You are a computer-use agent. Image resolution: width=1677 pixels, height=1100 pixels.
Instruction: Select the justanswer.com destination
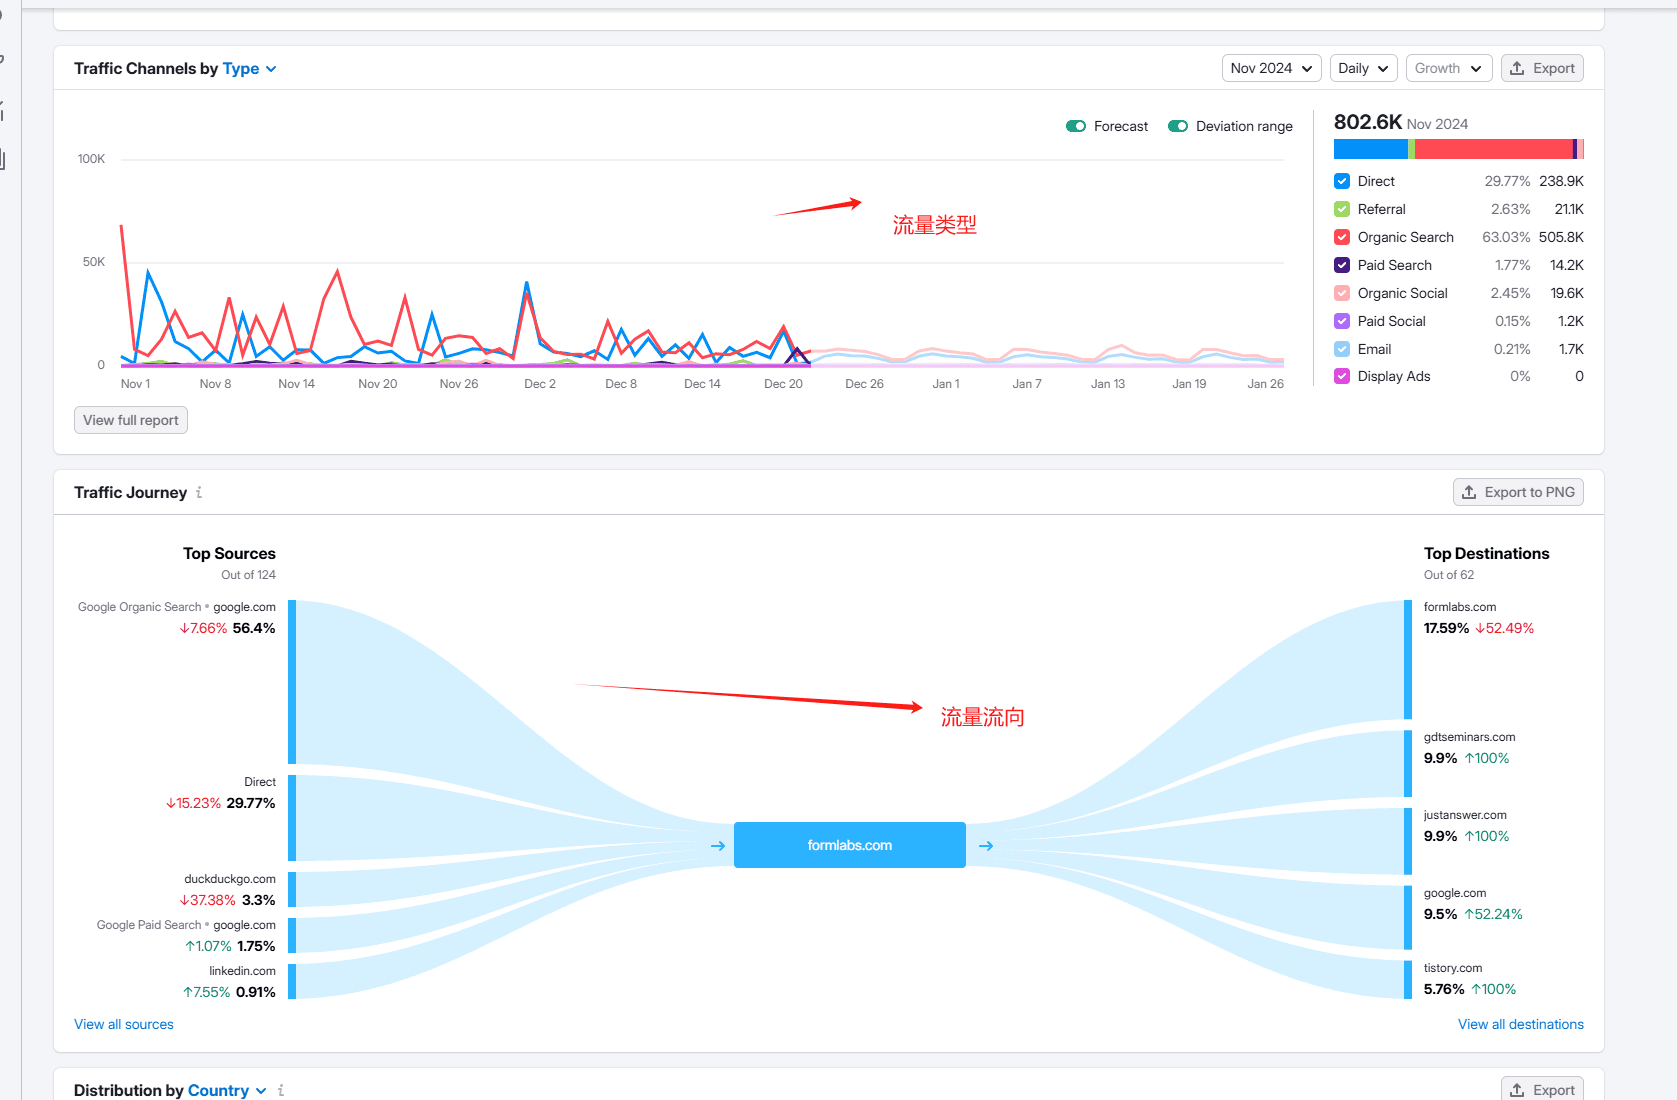point(1465,815)
